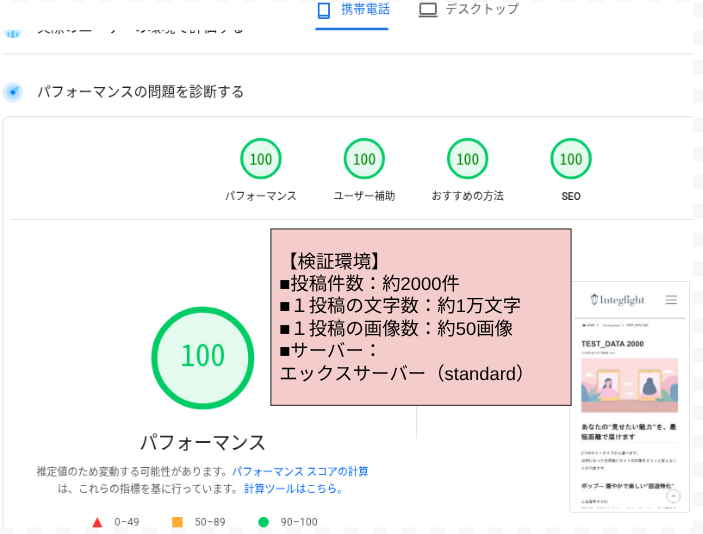The width and height of the screenshot is (703, 534).
Task: Click the green circle 90–100 legend icon
Action: tap(264, 522)
